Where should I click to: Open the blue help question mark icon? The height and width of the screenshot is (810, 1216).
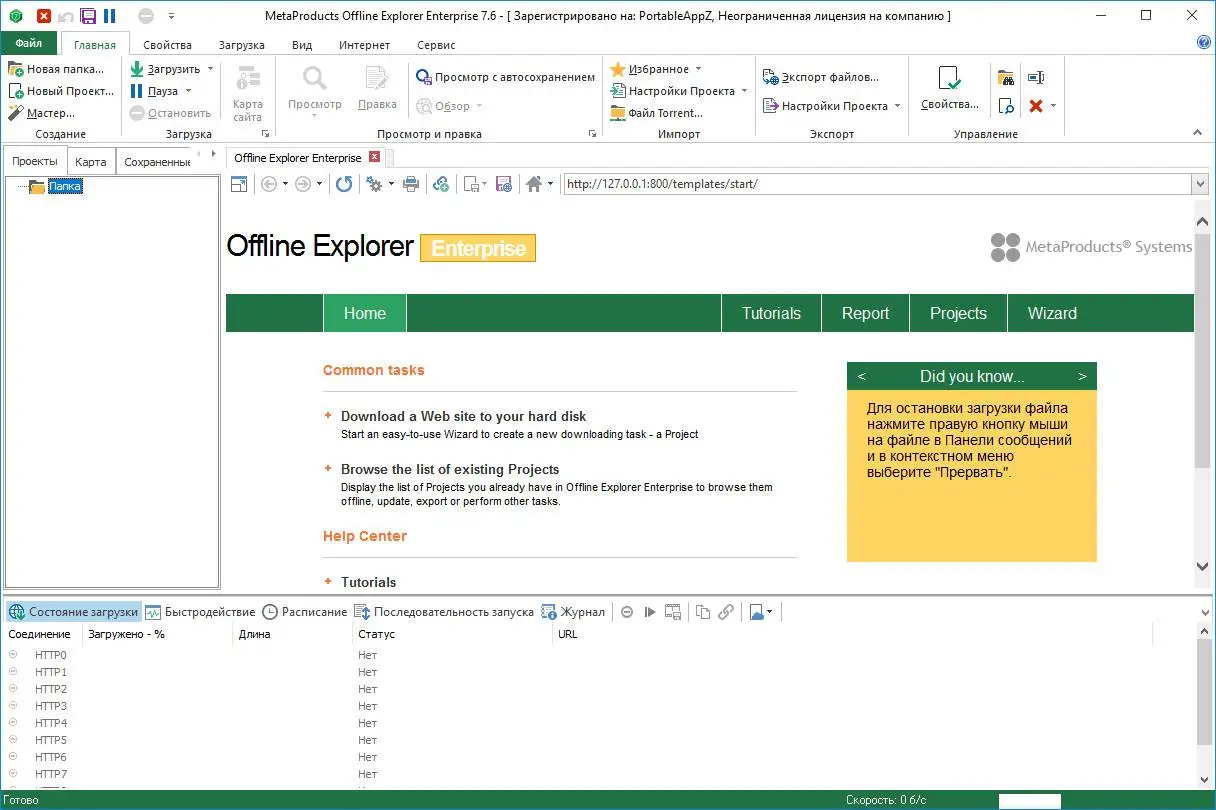pos(1204,42)
